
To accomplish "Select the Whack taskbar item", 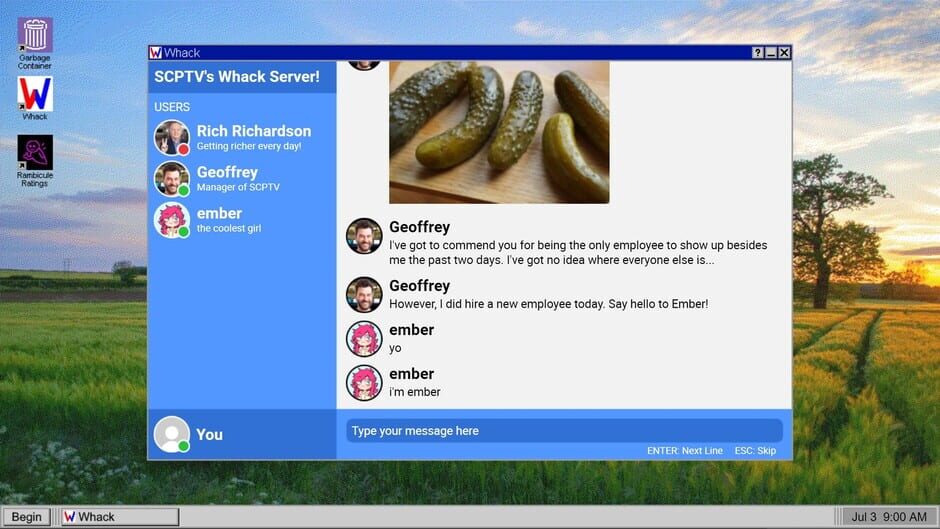I will [119, 517].
